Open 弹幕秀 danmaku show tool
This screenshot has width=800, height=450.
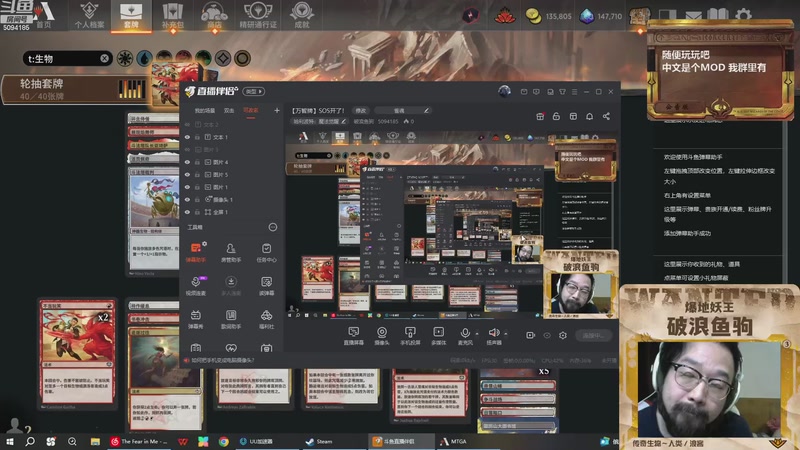[x=196, y=319]
